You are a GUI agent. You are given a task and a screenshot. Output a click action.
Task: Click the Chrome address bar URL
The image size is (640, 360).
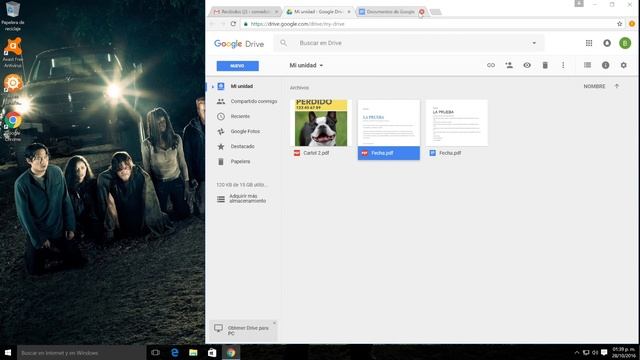[298, 24]
